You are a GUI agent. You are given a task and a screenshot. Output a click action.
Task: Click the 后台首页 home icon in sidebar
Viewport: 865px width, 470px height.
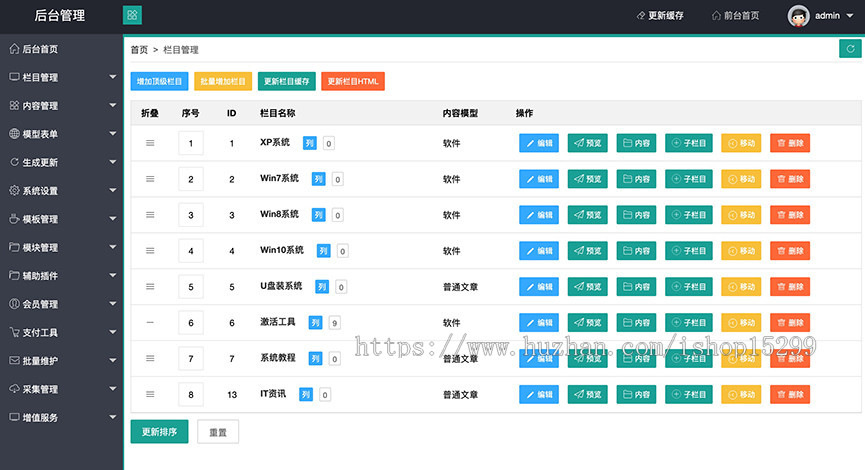[14, 49]
